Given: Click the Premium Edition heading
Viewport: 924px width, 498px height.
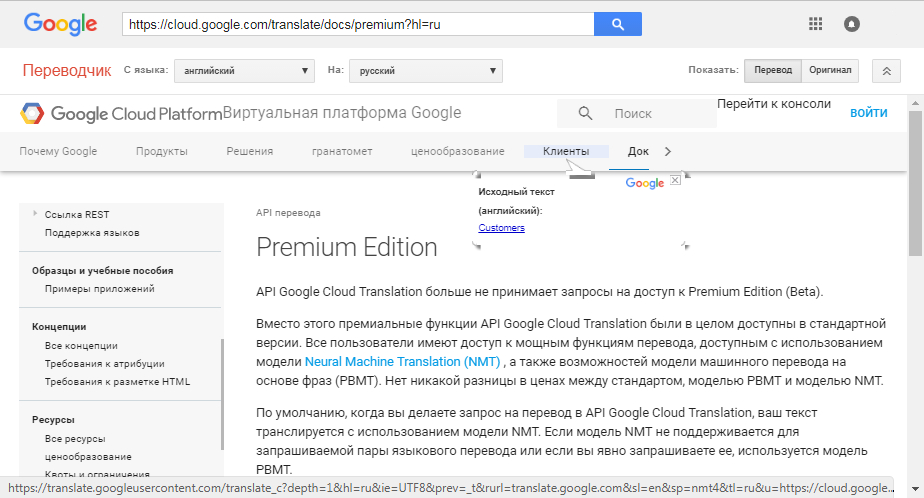Looking at the screenshot, I should [346, 247].
